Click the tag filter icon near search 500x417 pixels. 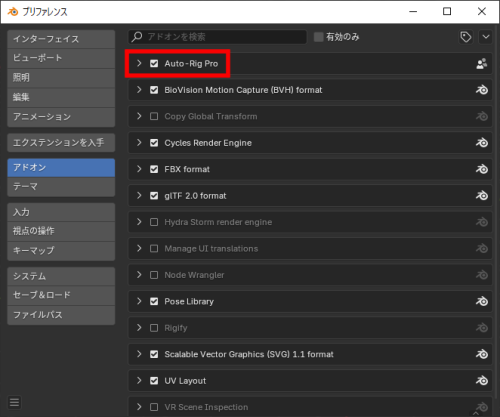tap(466, 37)
